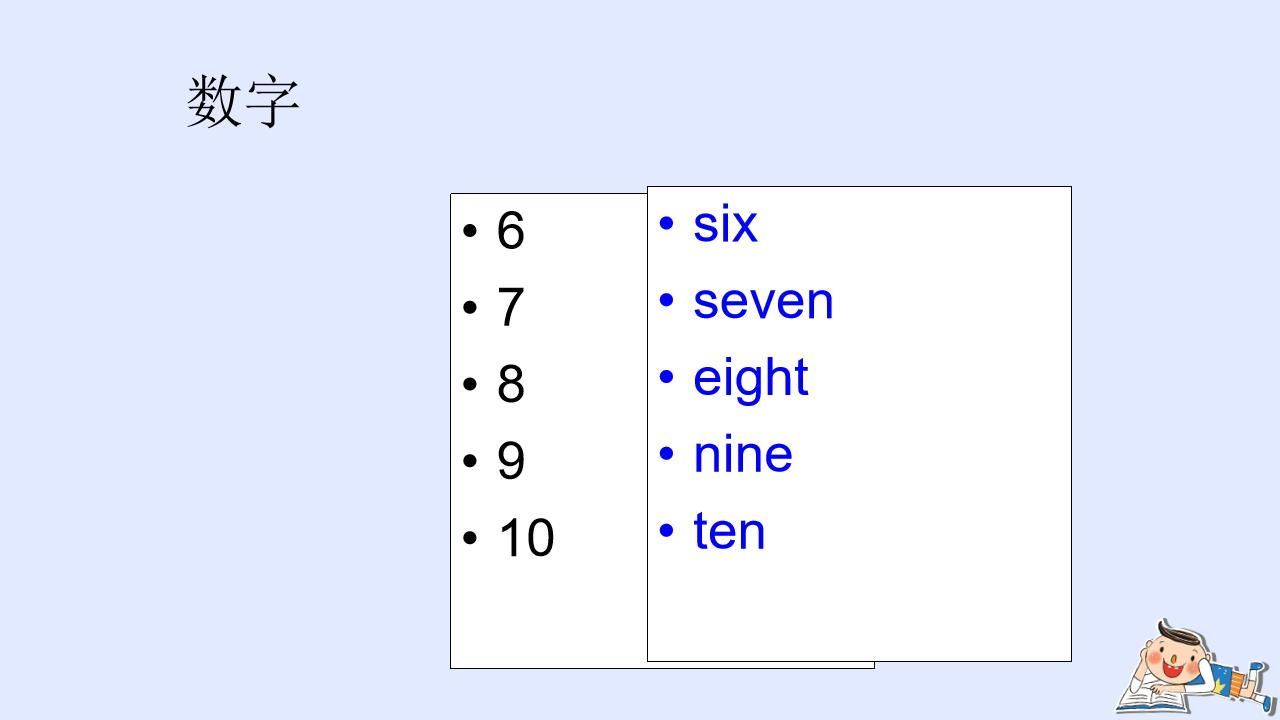Click the bullet point before six
The image size is (1280, 720).
[x=667, y=225]
